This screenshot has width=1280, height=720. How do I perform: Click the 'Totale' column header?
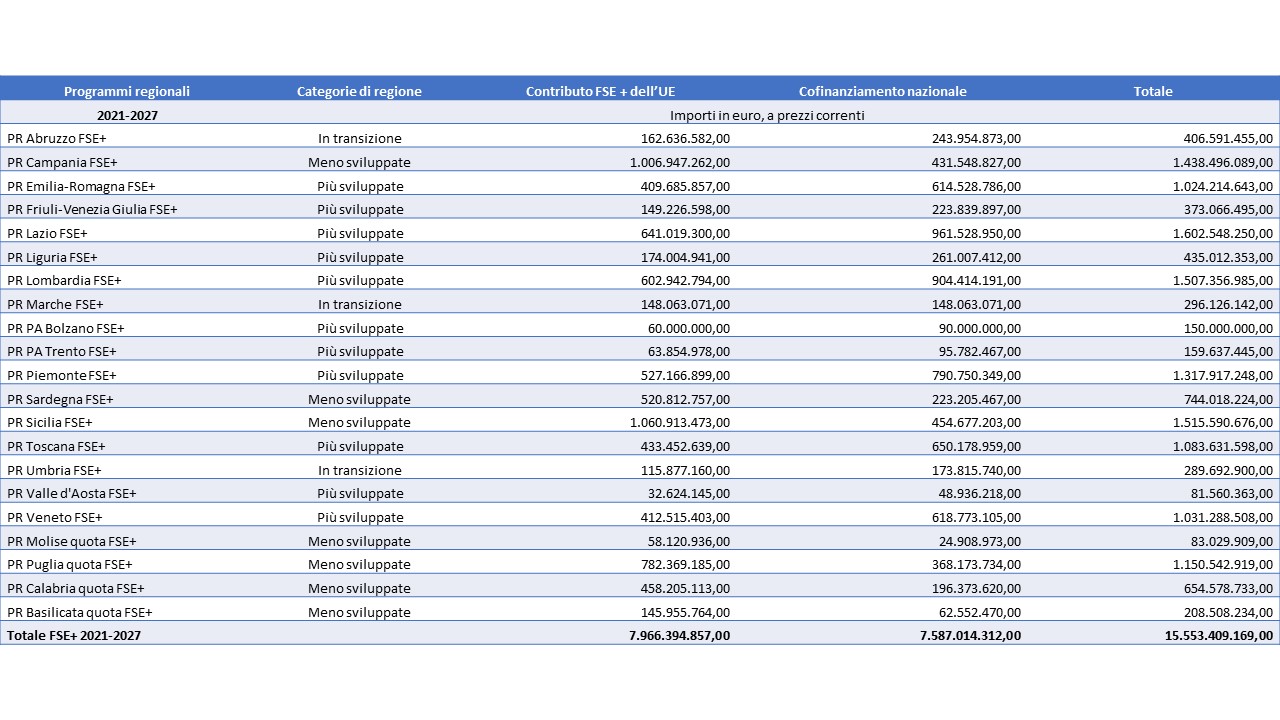coord(1152,91)
